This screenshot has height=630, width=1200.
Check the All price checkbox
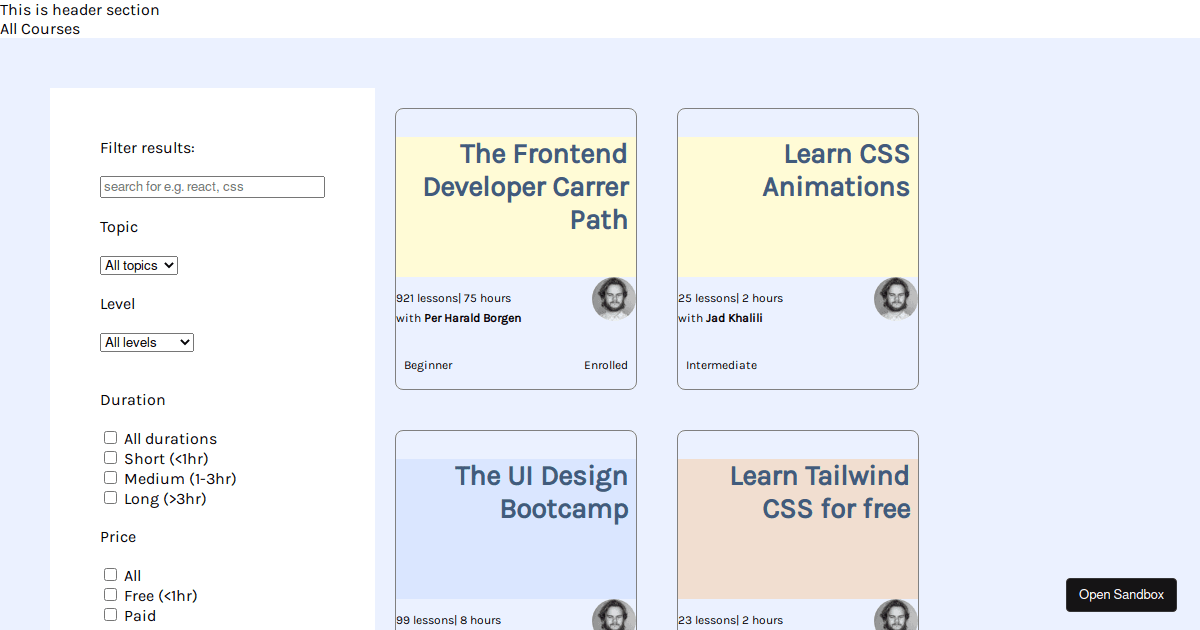pos(111,575)
